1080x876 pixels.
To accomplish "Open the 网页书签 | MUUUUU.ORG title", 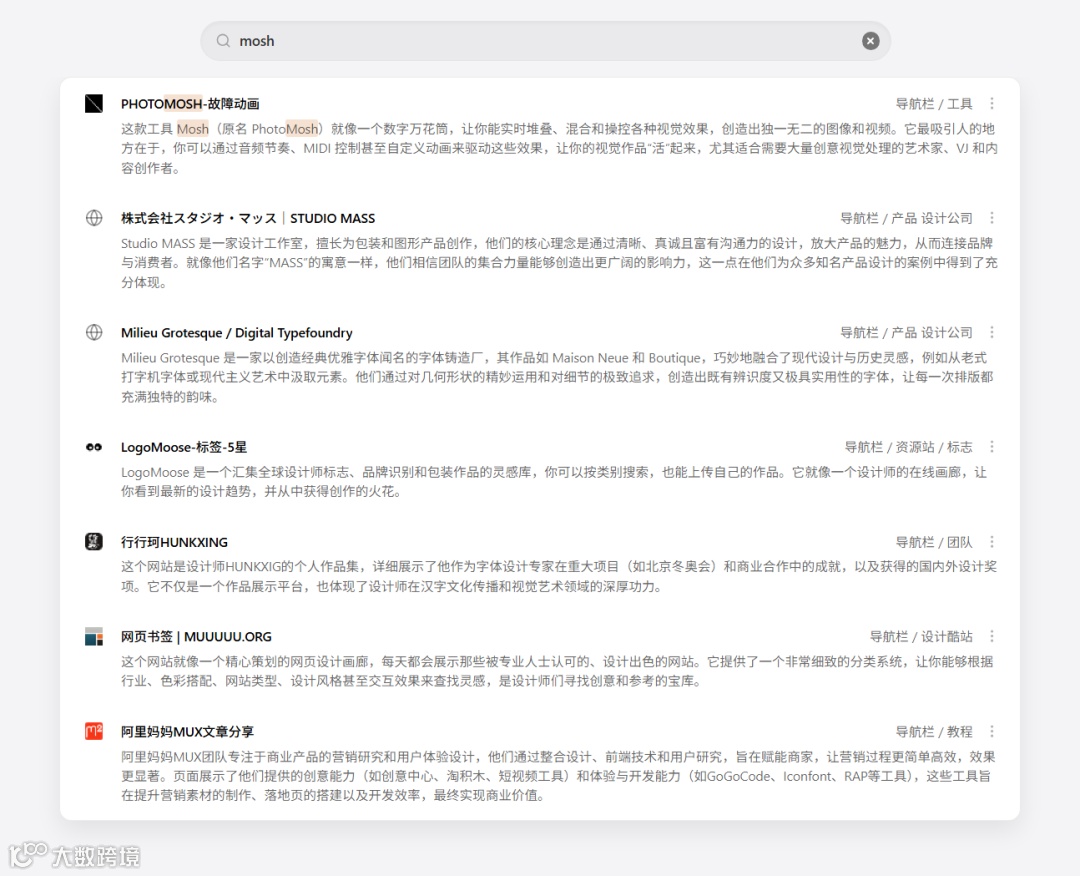I will 196,636.
